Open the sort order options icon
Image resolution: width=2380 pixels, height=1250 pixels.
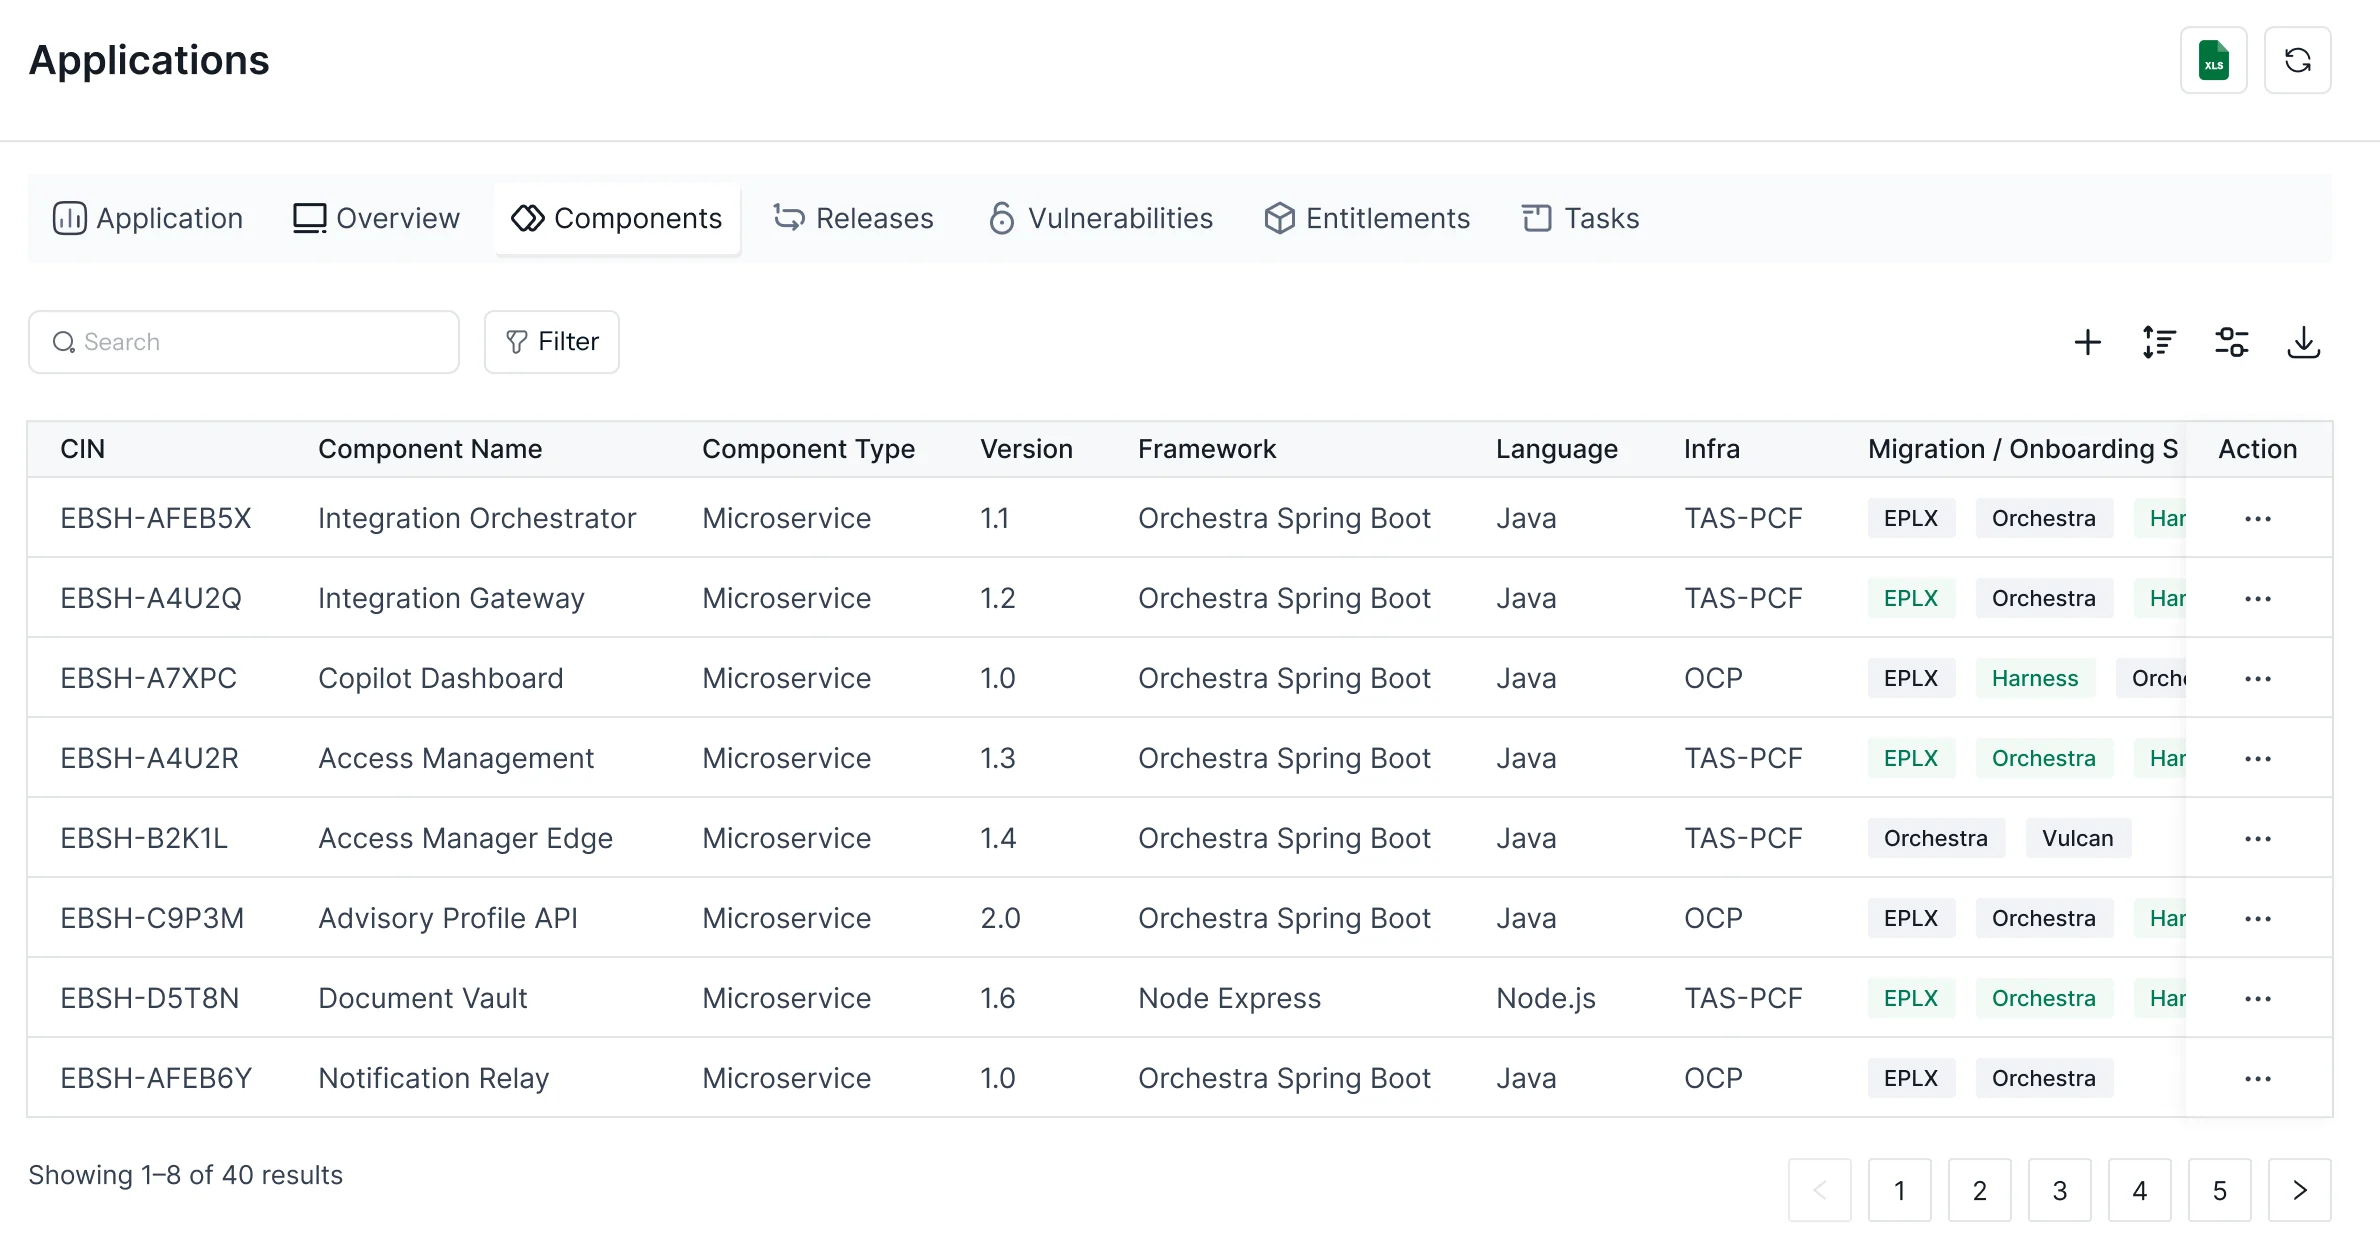coord(2159,342)
